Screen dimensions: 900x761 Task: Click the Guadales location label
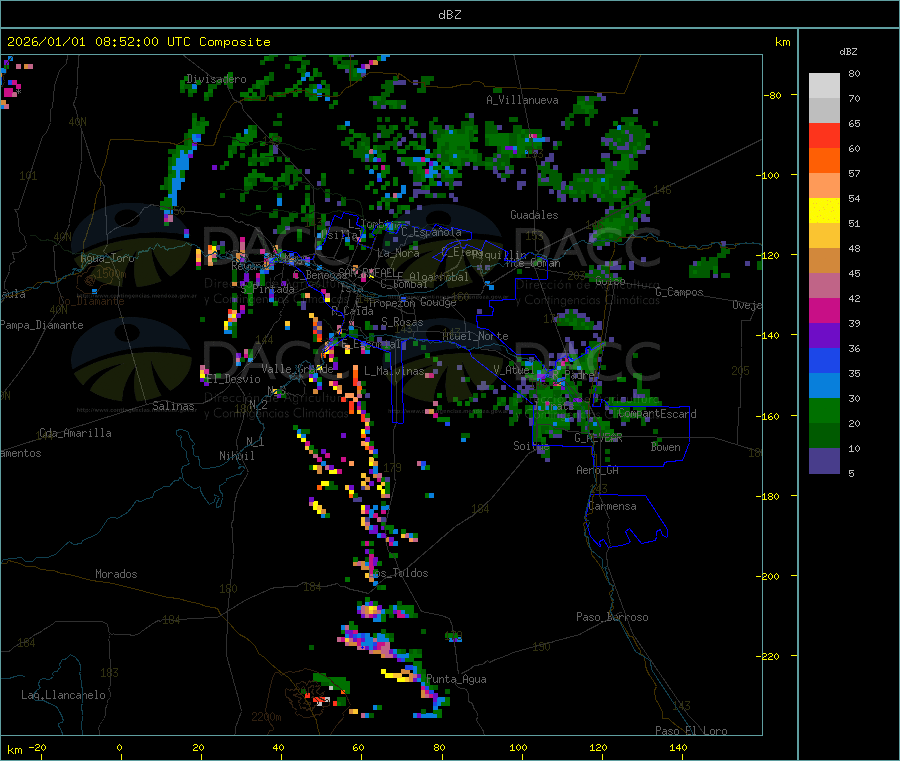(534, 215)
